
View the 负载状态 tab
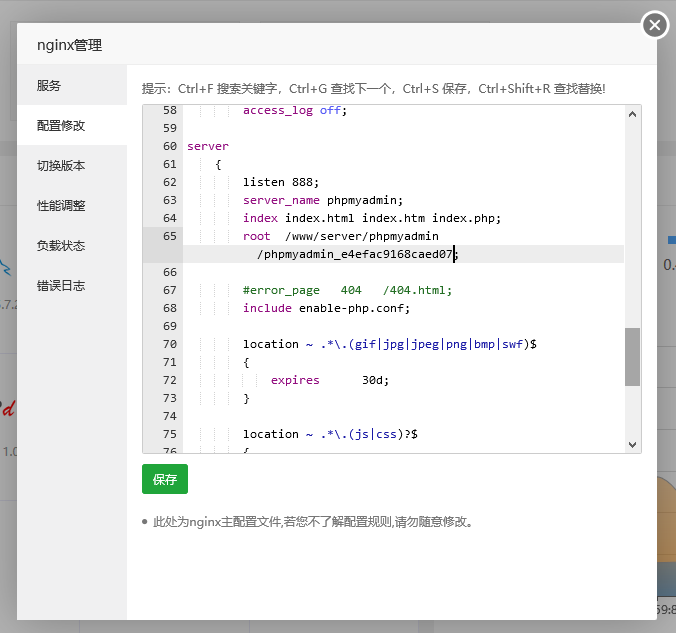tap(61, 246)
